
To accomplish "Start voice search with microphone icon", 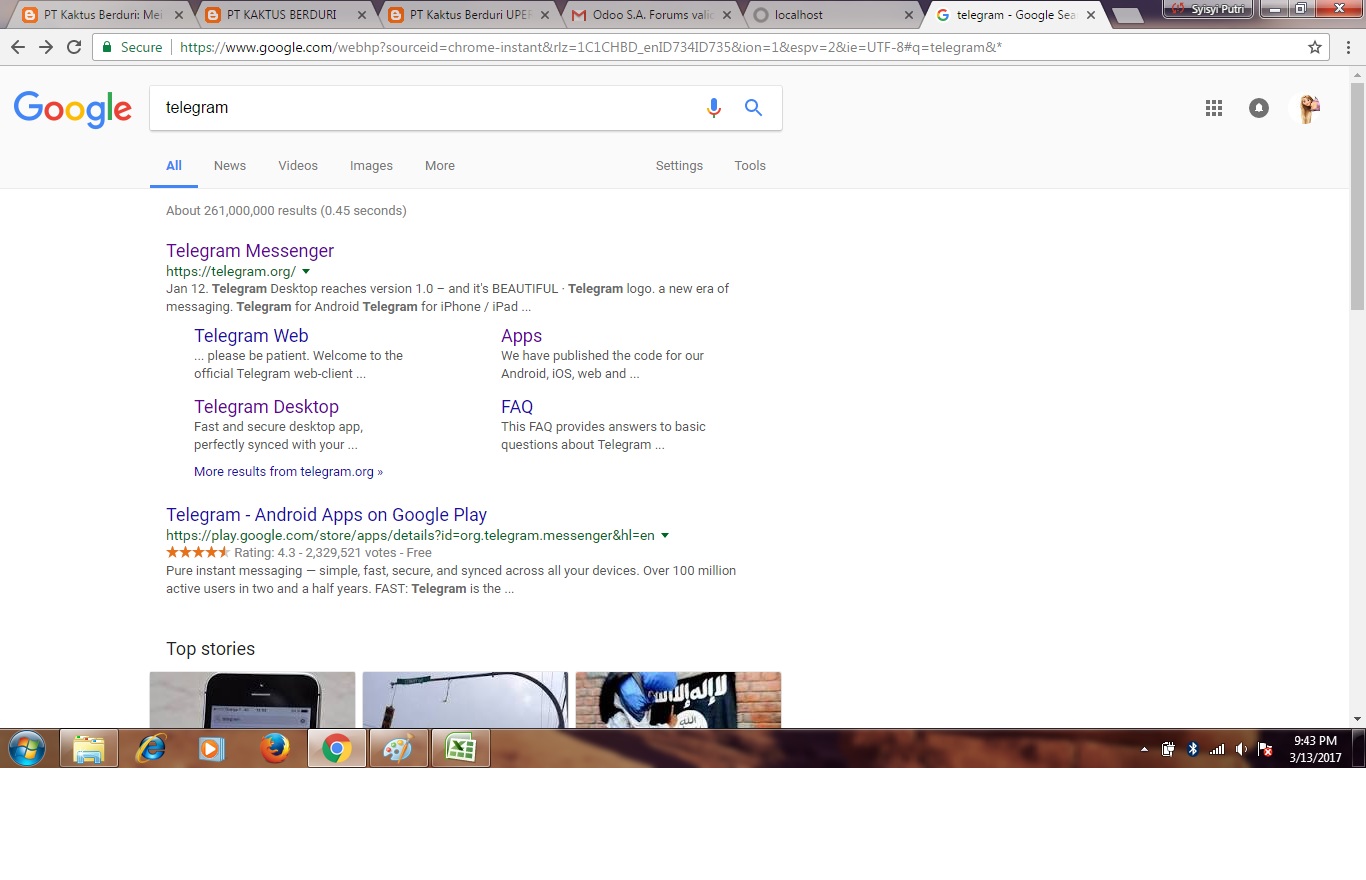I will point(713,108).
